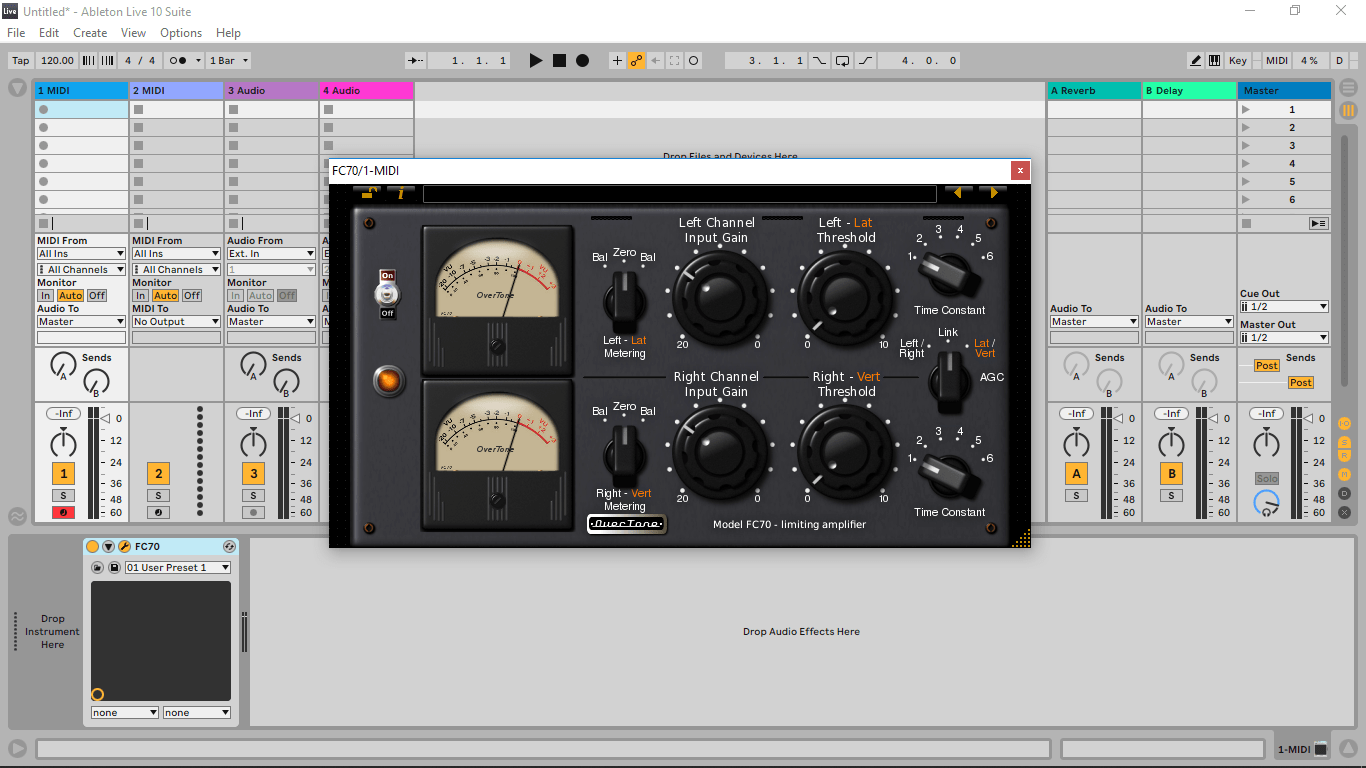Open 2 MIDI track 'No Output' dropdown
The image size is (1366, 768).
coord(176,322)
